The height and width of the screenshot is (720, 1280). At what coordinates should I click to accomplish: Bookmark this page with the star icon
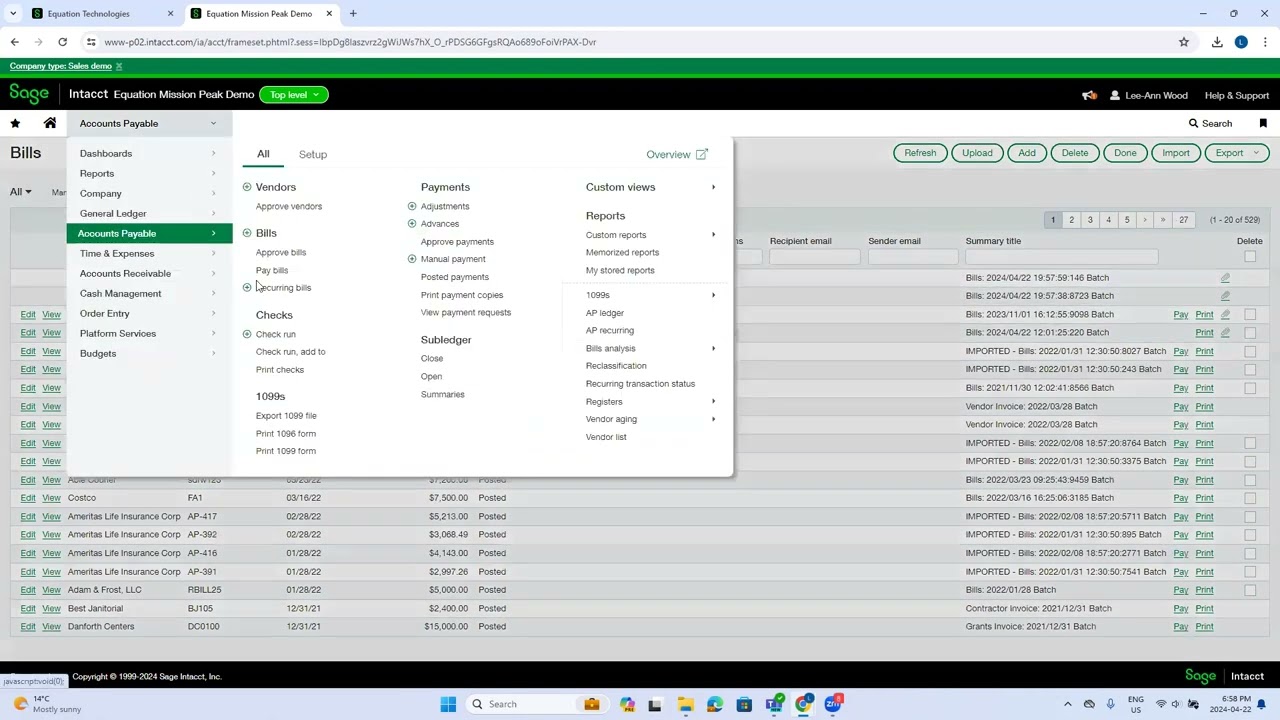click(1184, 42)
